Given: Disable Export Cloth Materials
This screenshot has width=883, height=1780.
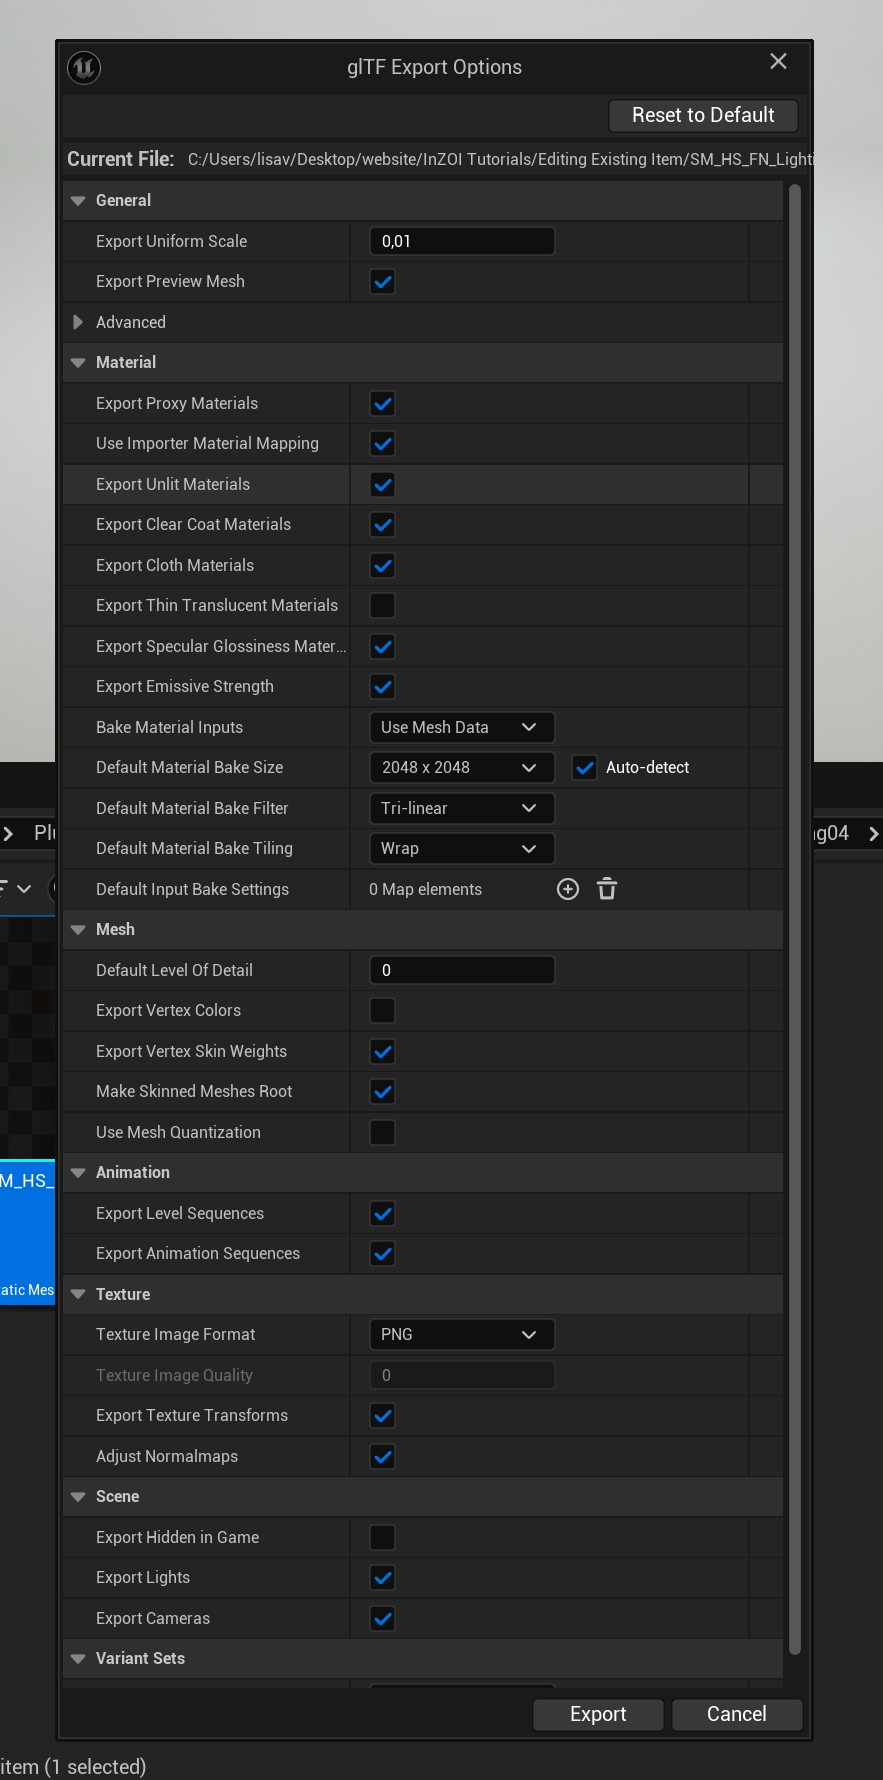Looking at the screenshot, I should point(383,566).
